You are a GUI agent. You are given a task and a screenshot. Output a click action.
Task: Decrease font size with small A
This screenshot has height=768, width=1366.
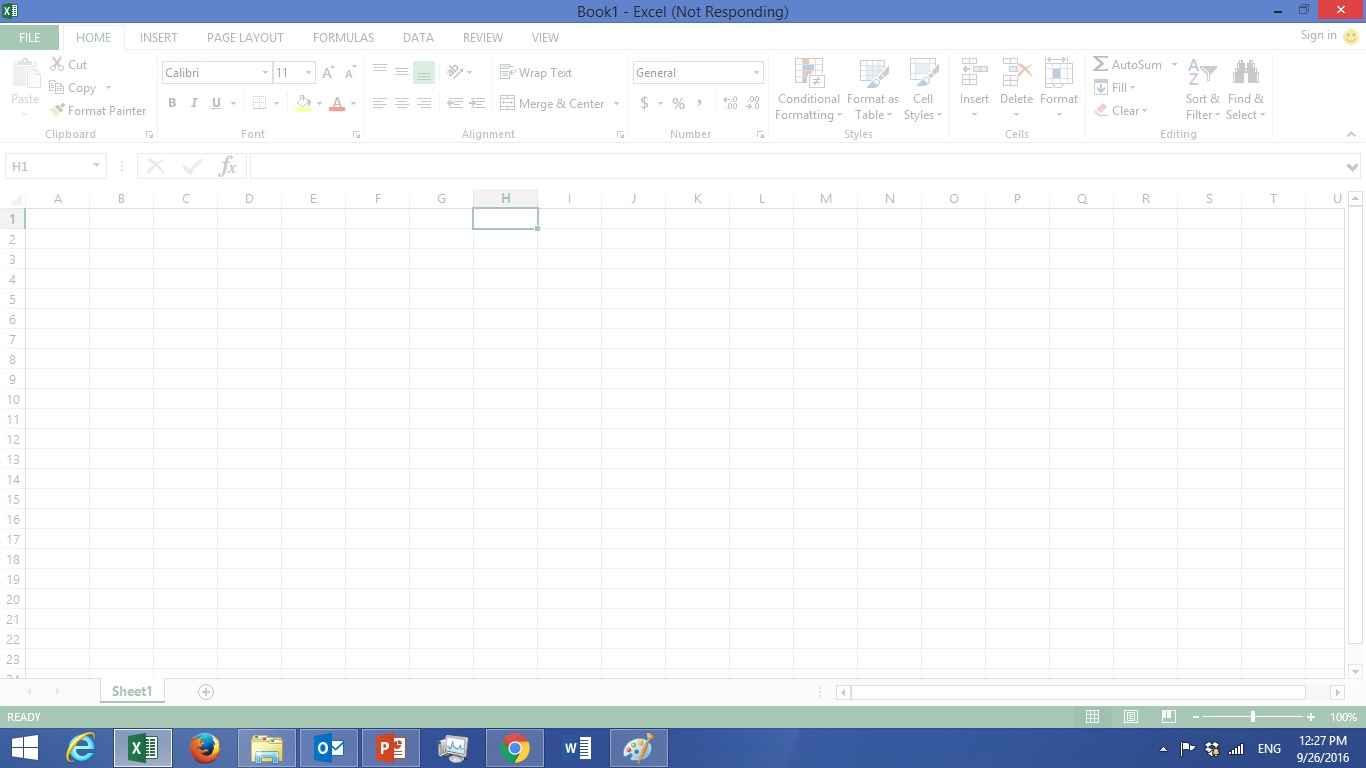[350, 73]
